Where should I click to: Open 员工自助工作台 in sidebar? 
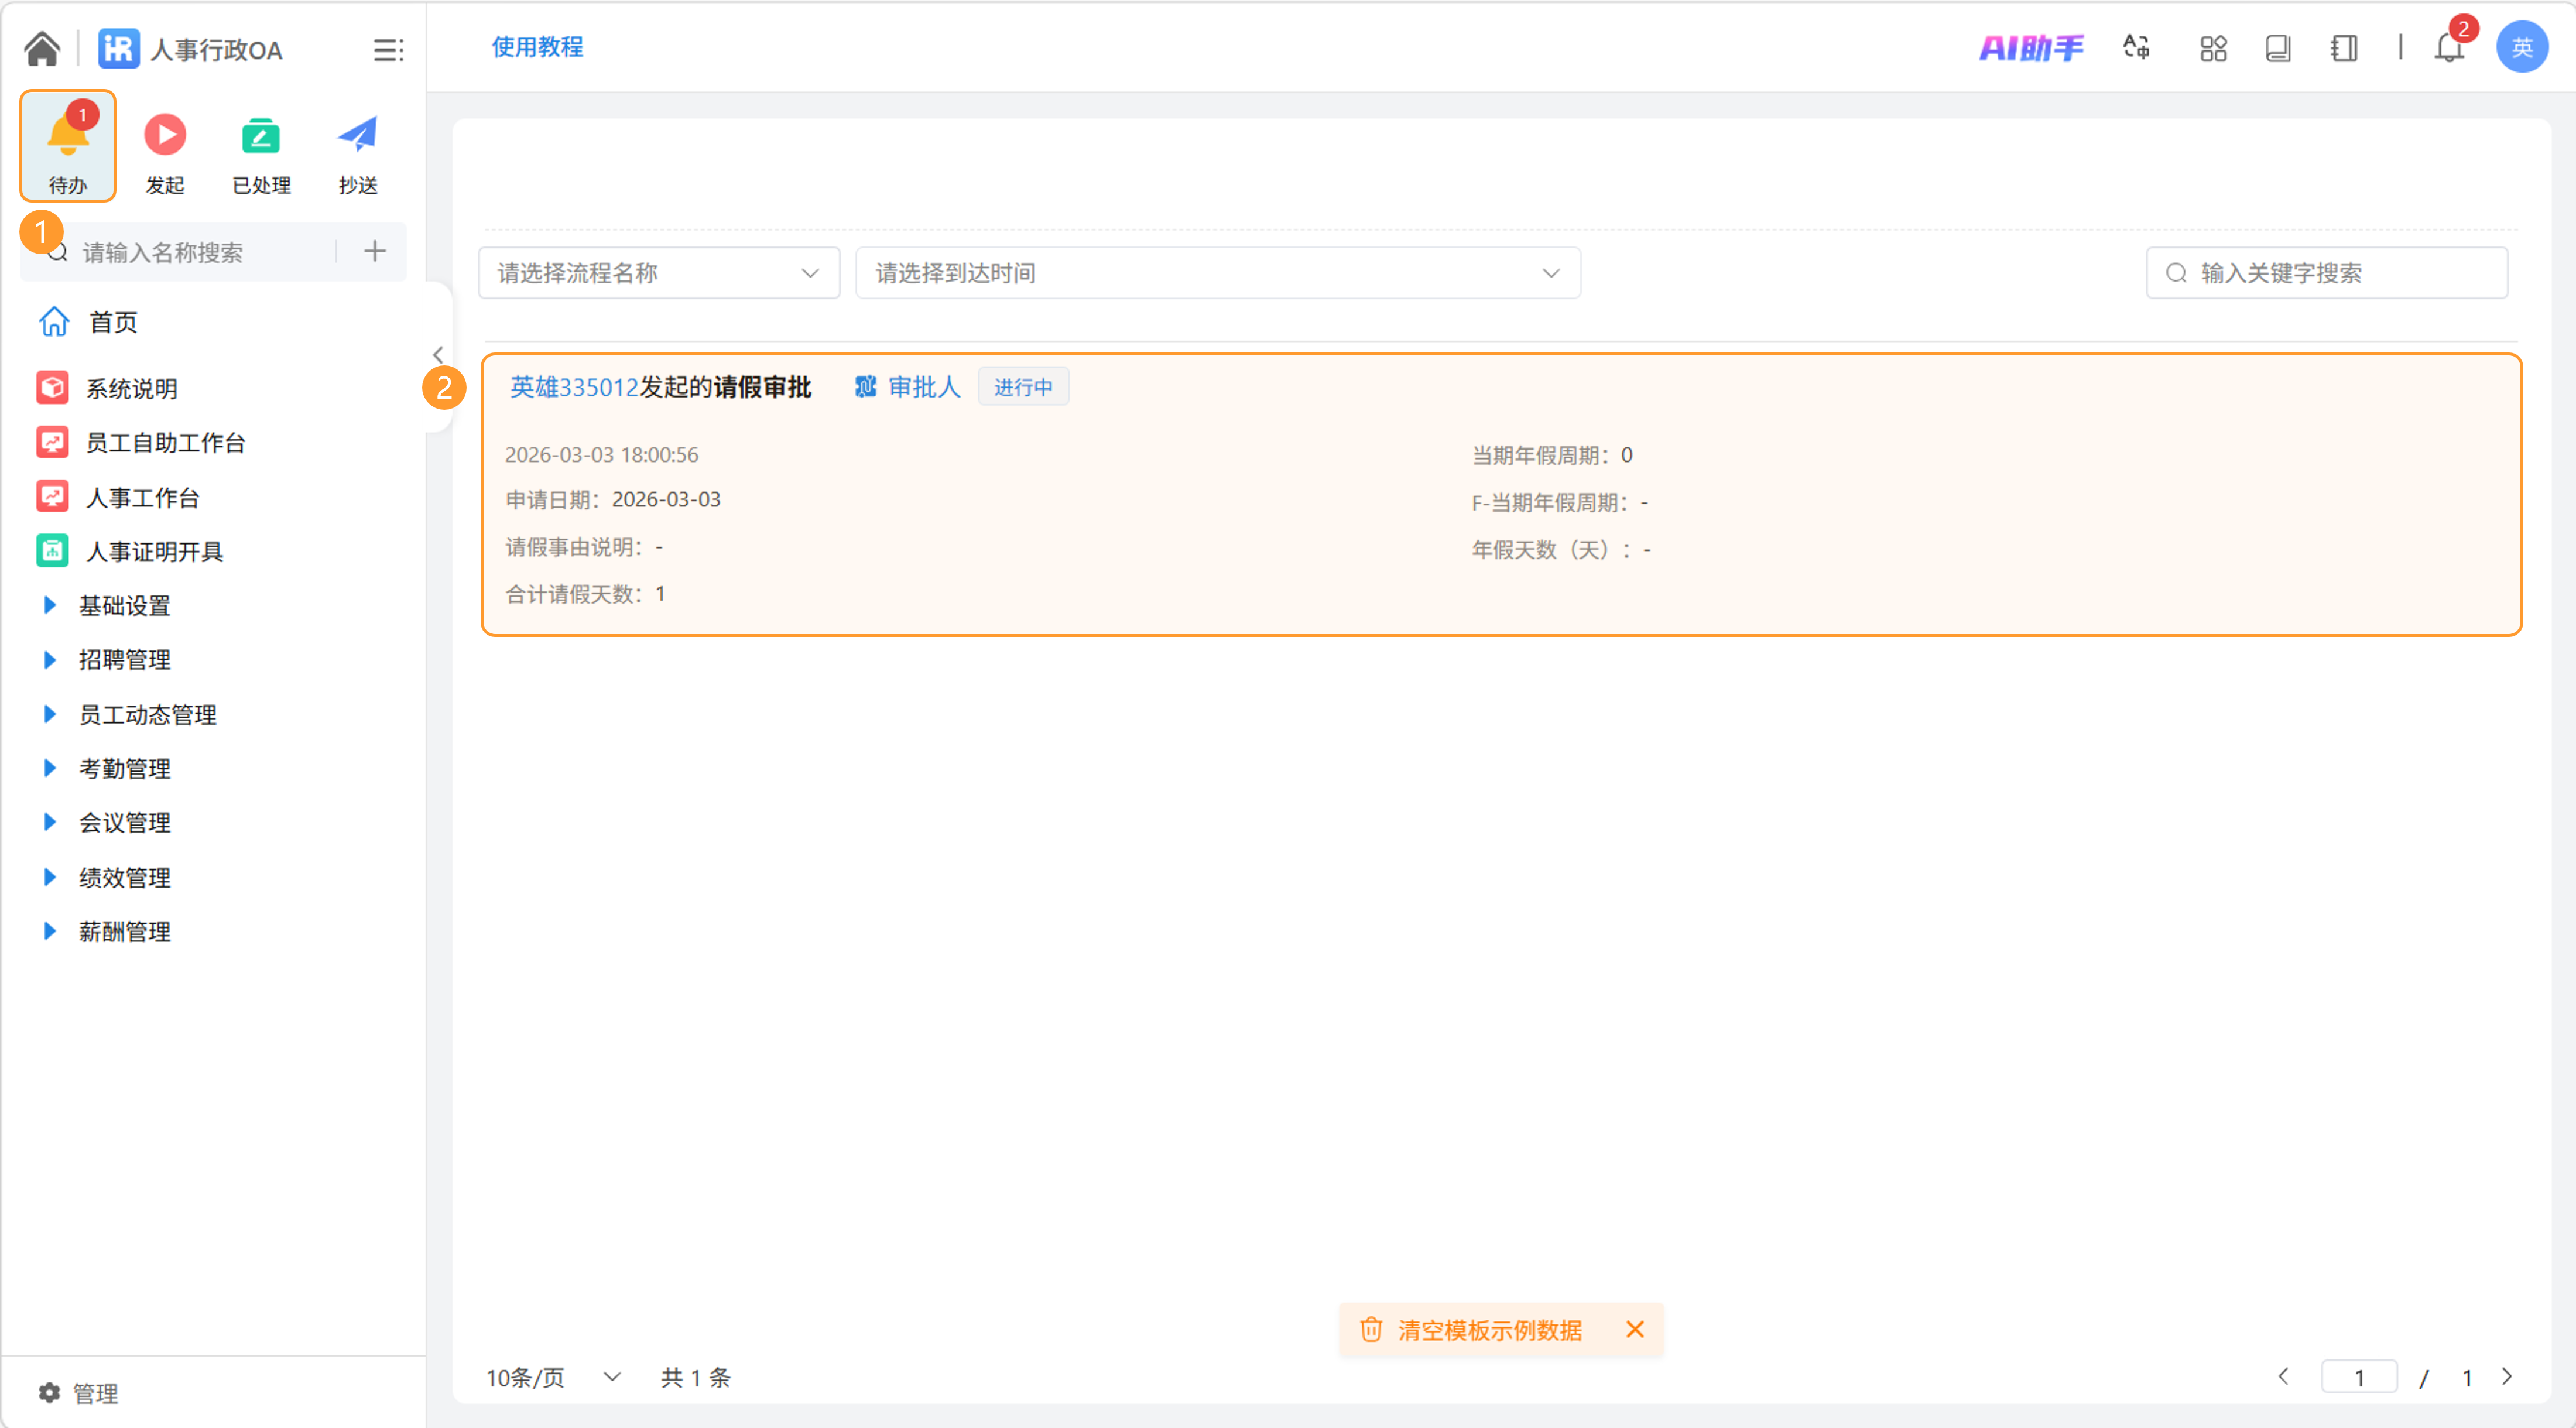click(165, 442)
